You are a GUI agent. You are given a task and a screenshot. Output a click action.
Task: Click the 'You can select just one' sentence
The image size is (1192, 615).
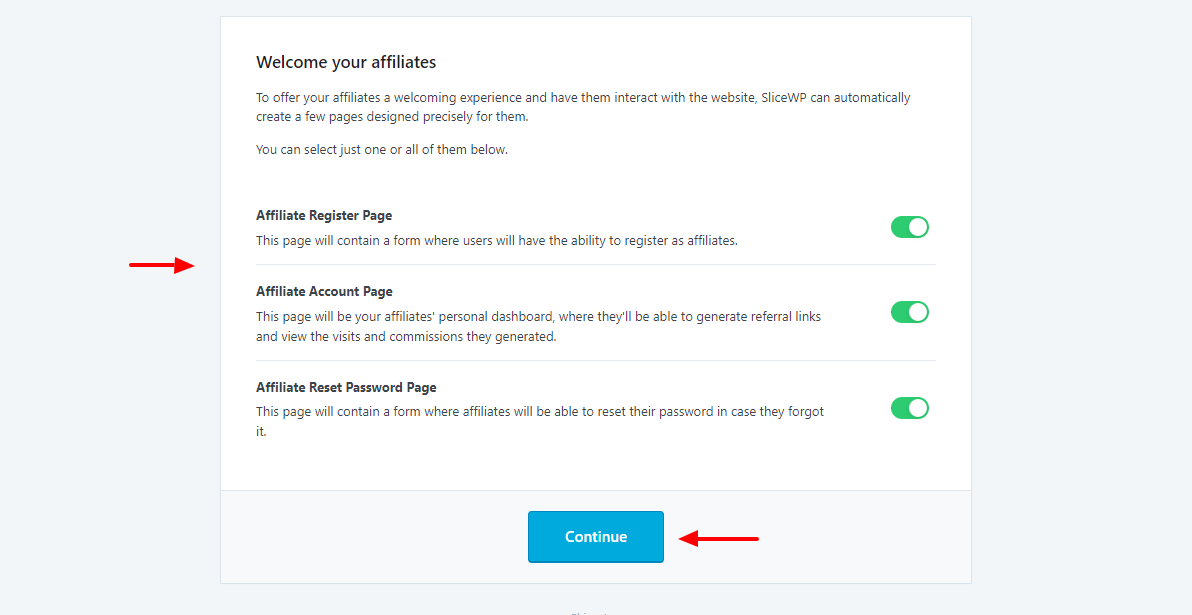click(x=381, y=150)
